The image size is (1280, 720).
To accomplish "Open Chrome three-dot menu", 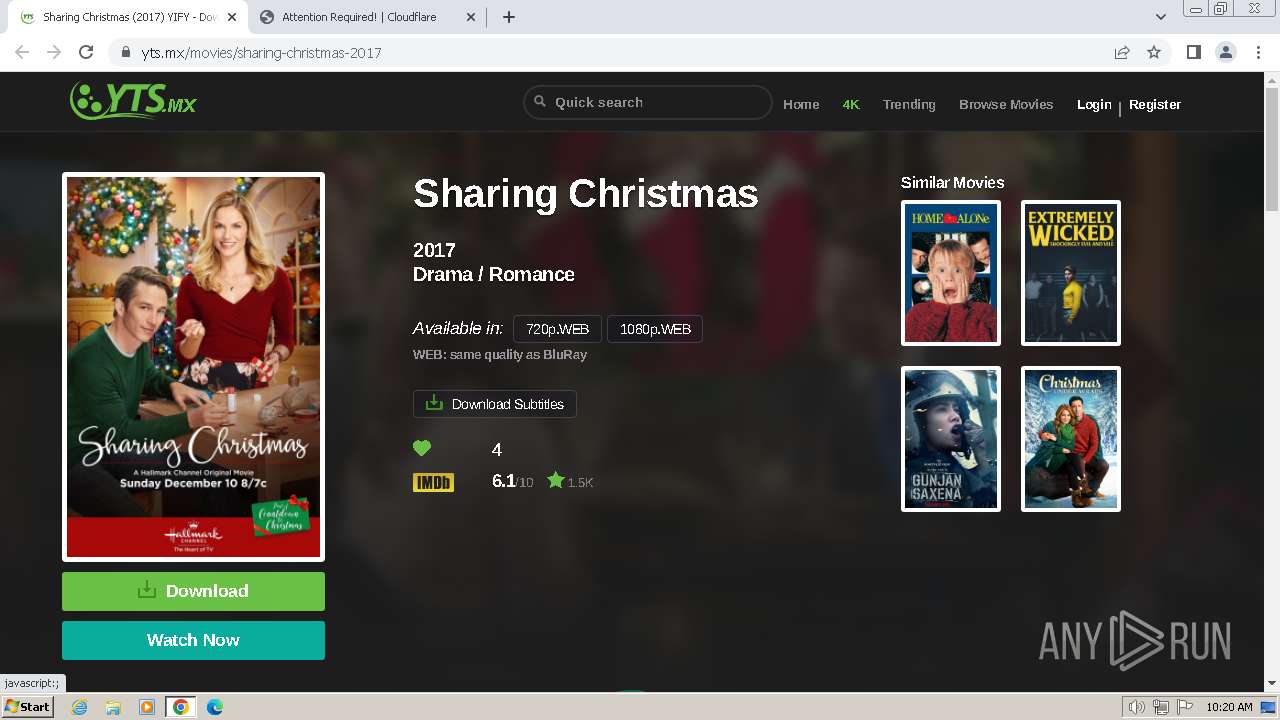I will (1258, 52).
